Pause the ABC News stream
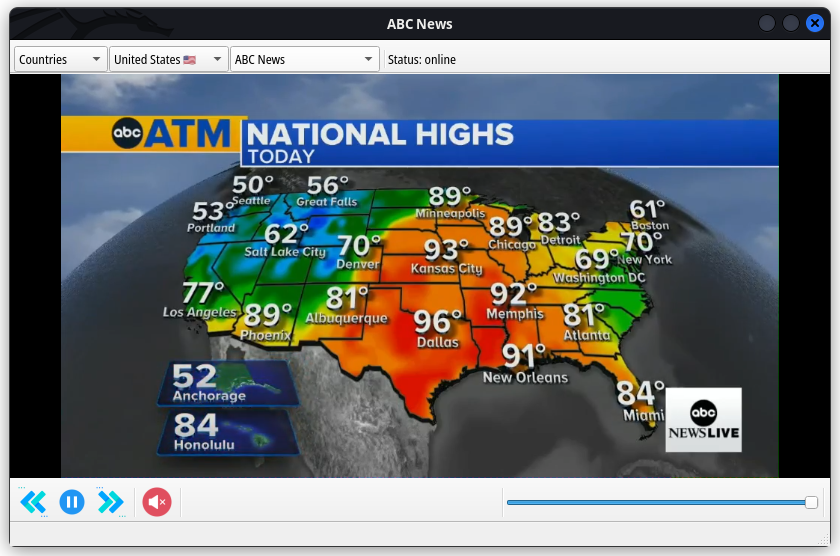The image size is (840, 556). click(x=72, y=502)
